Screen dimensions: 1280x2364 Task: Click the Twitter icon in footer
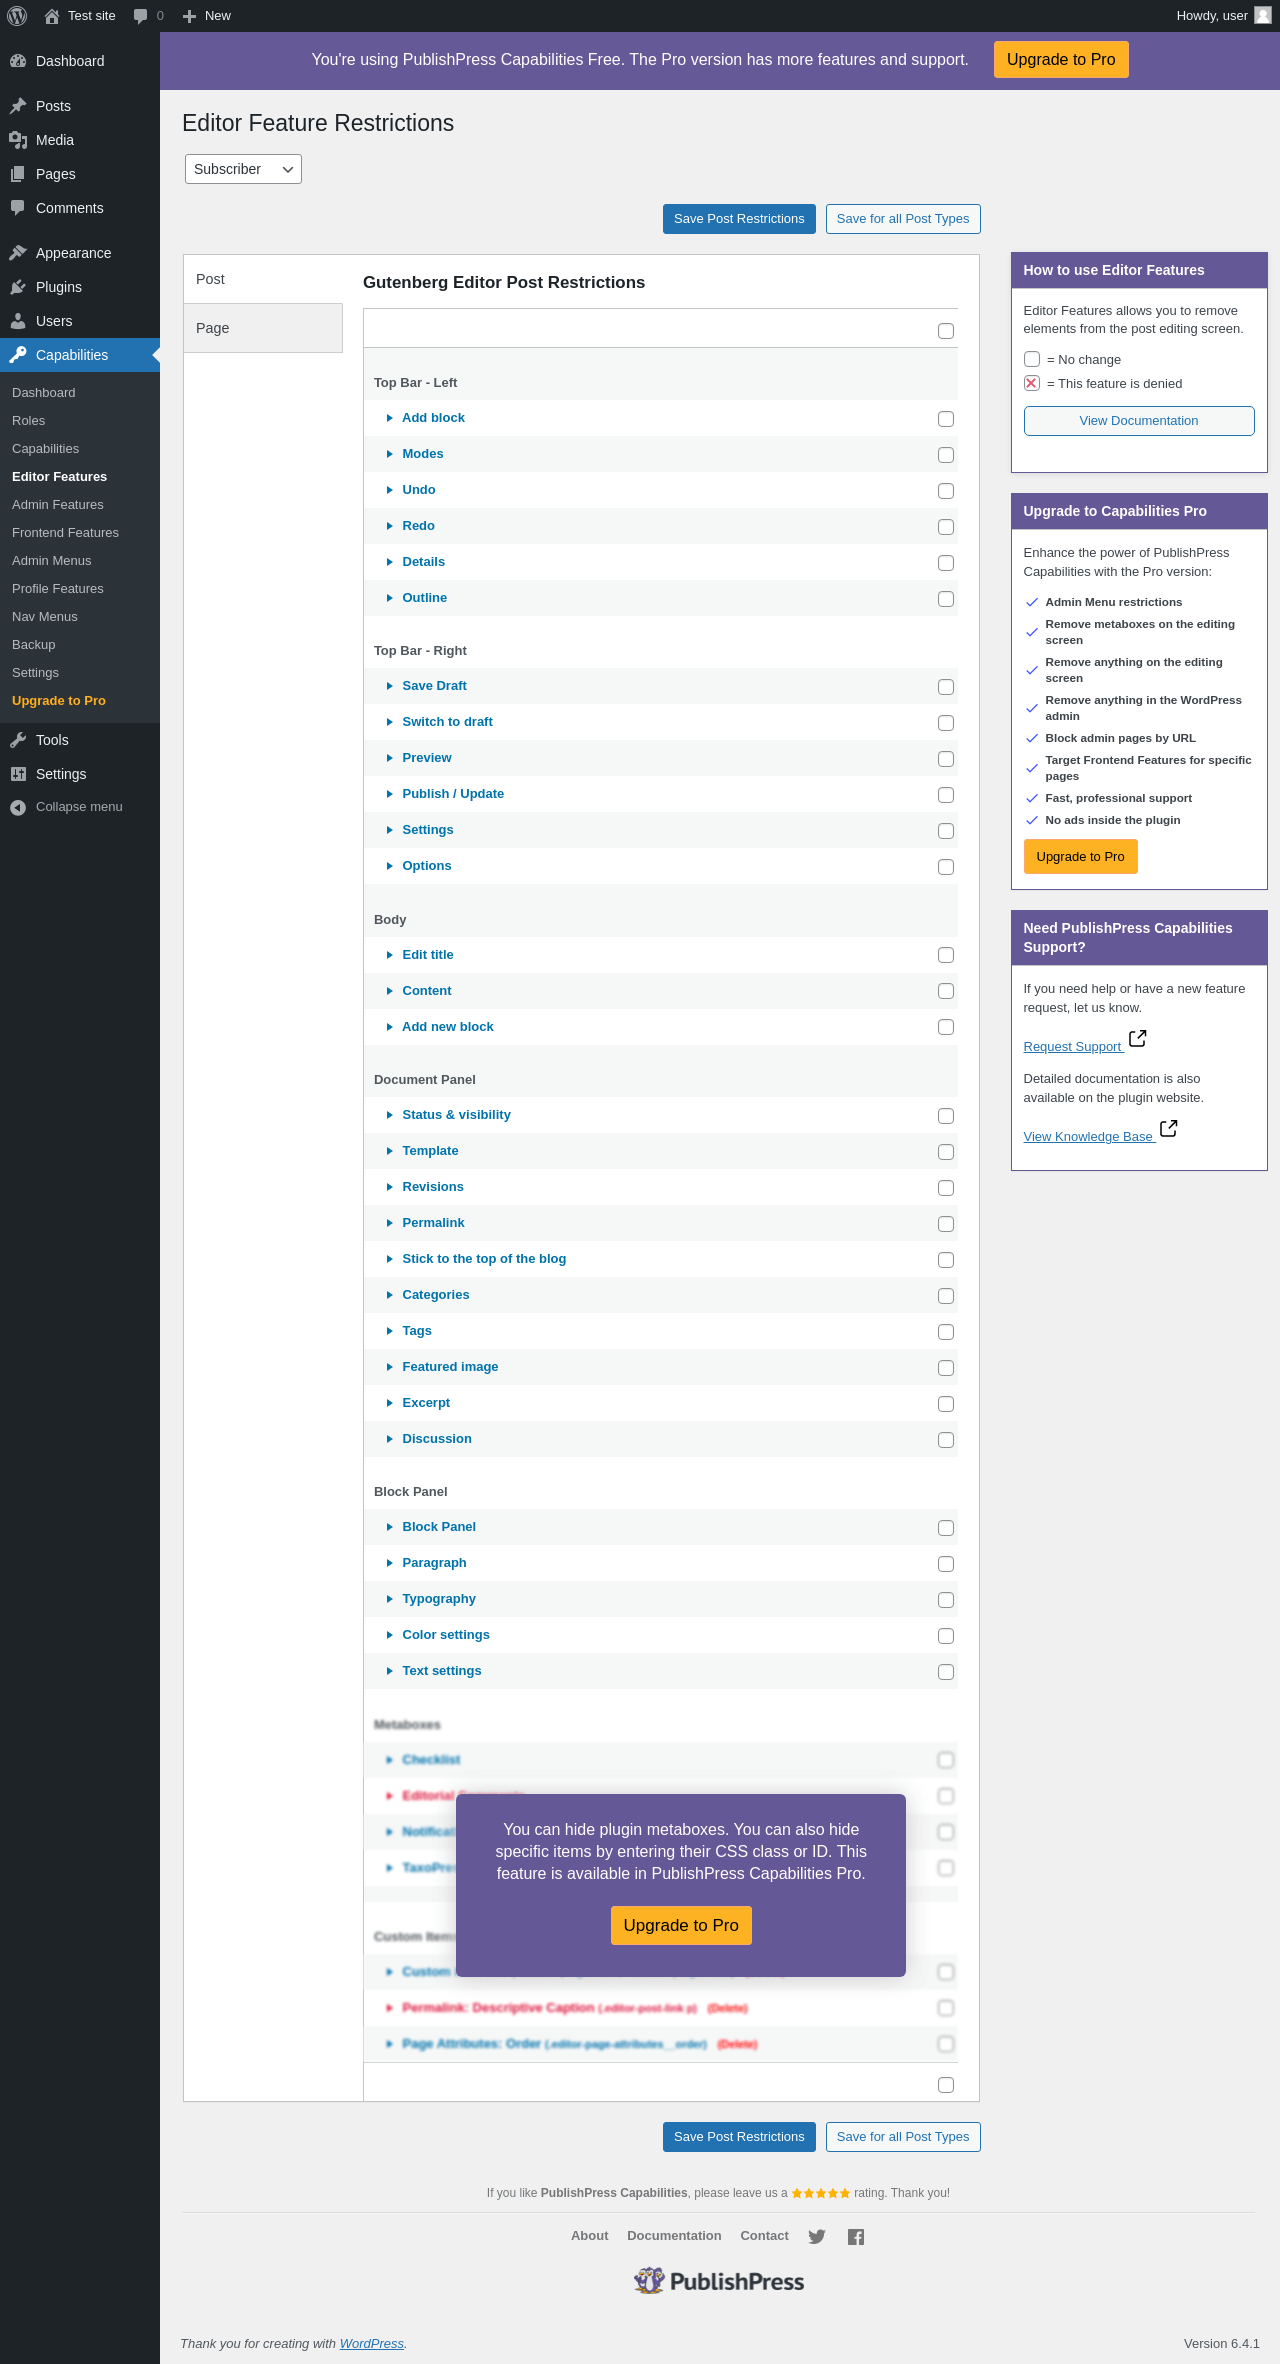817,2237
